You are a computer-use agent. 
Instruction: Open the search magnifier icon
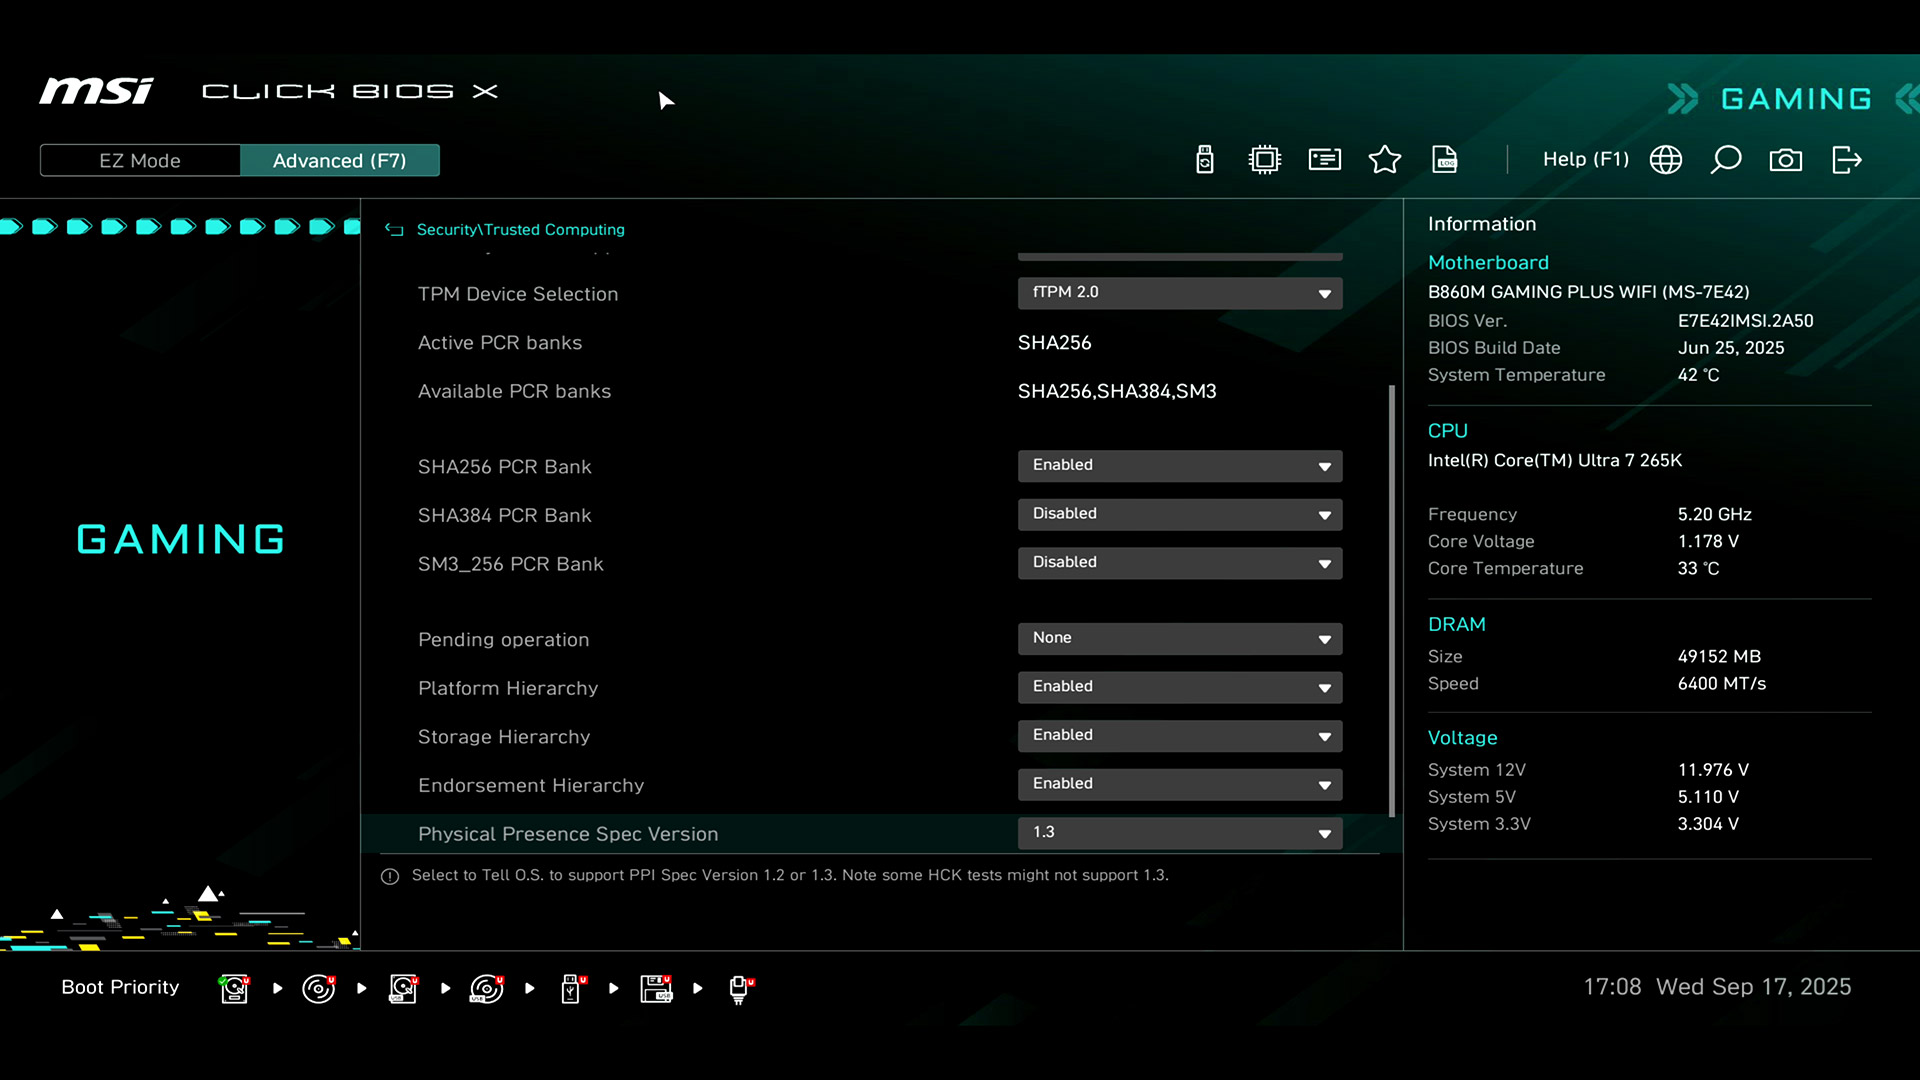pyautogui.click(x=1726, y=160)
